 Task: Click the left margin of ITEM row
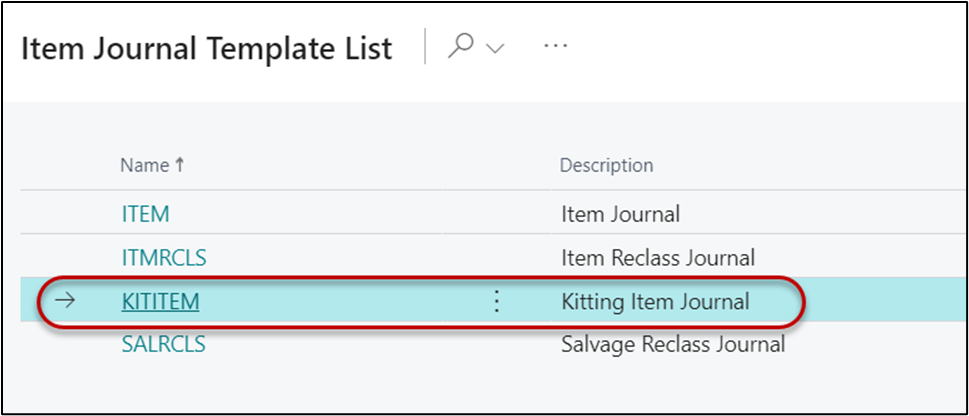pyautogui.click(x=65, y=213)
